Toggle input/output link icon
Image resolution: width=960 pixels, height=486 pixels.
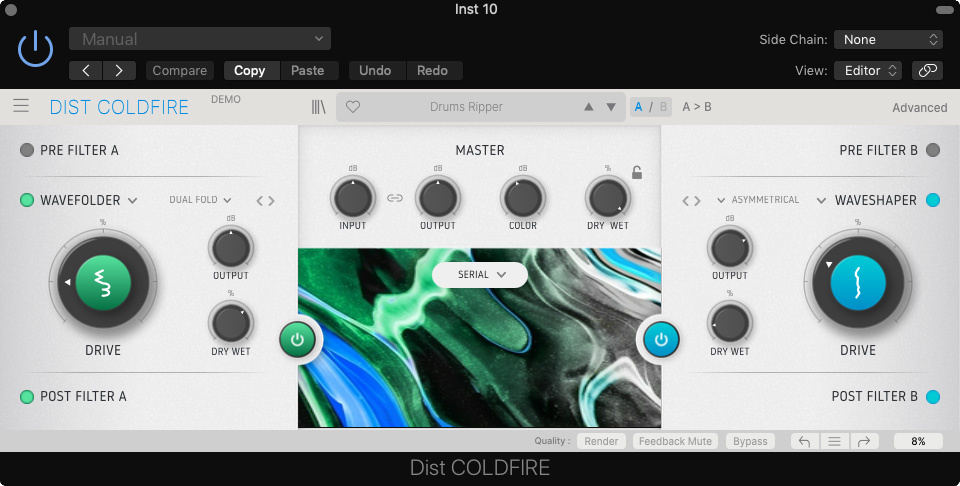pos(395,198)
